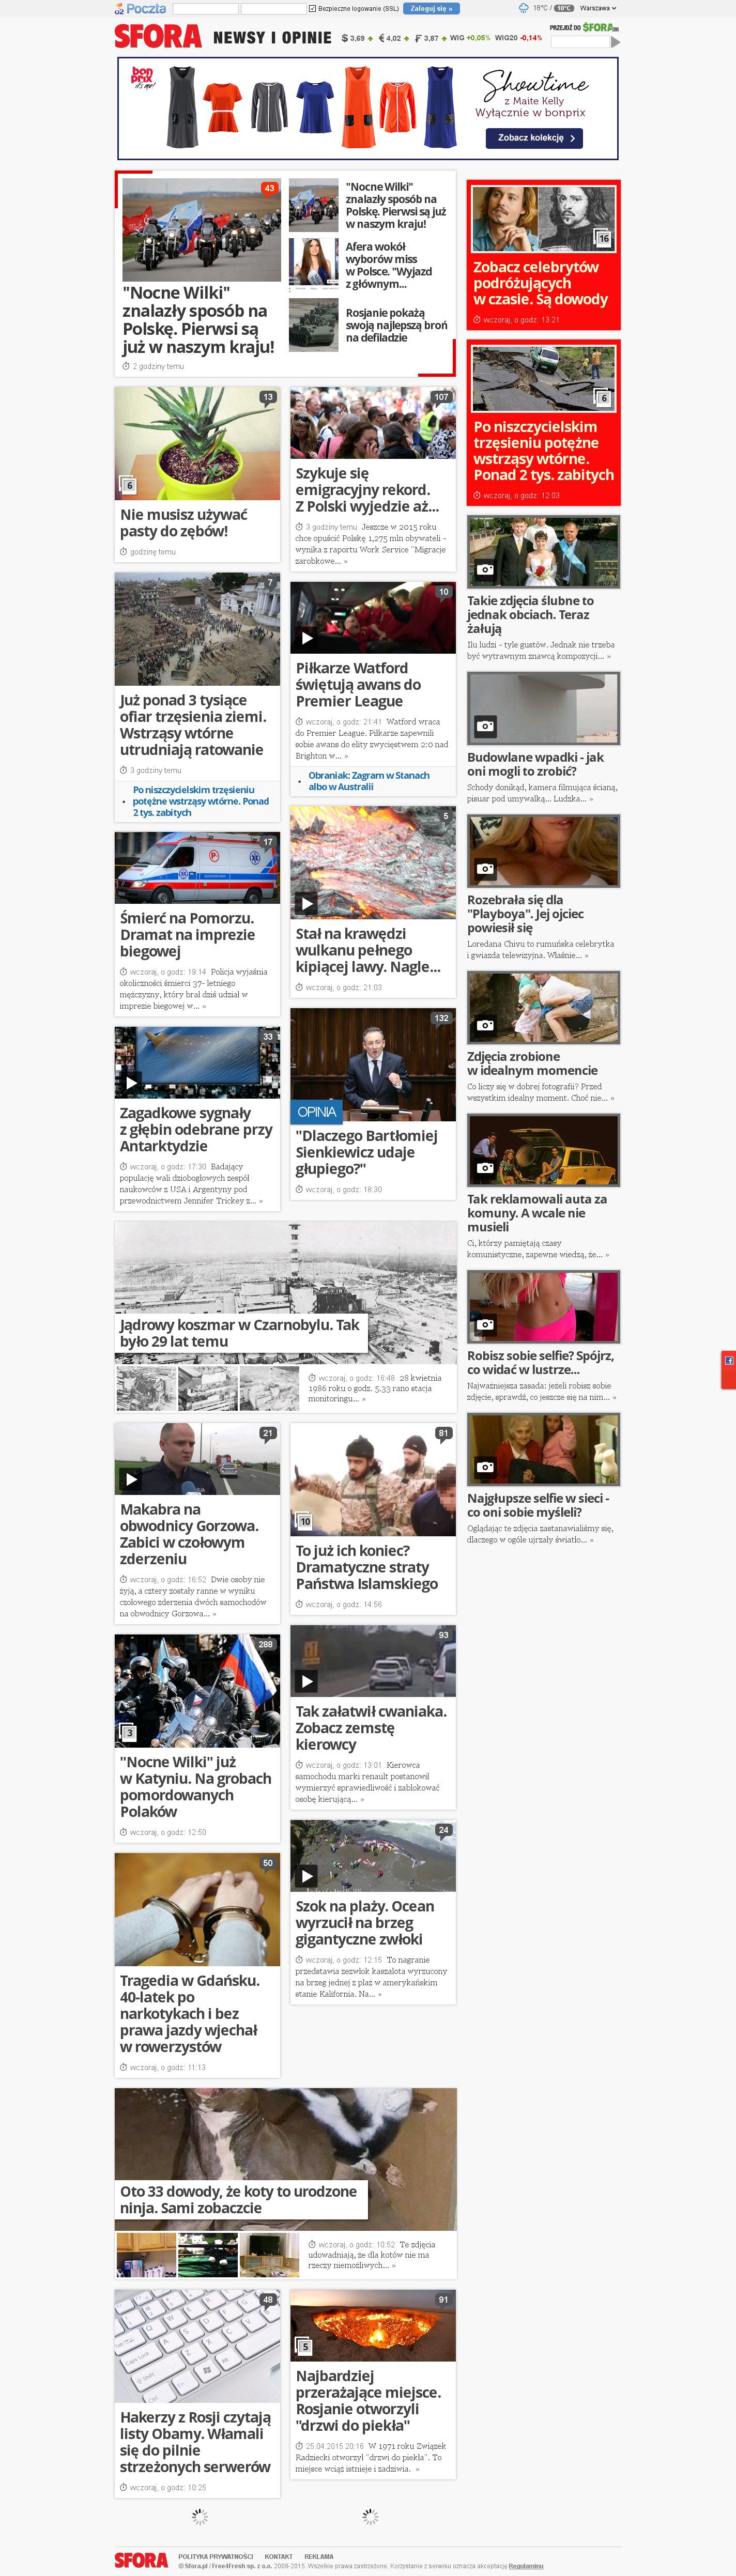The image size is (736, 2576).
Task: Open the Regulaminu link in footer
Action: click(x=526, y=2566)
